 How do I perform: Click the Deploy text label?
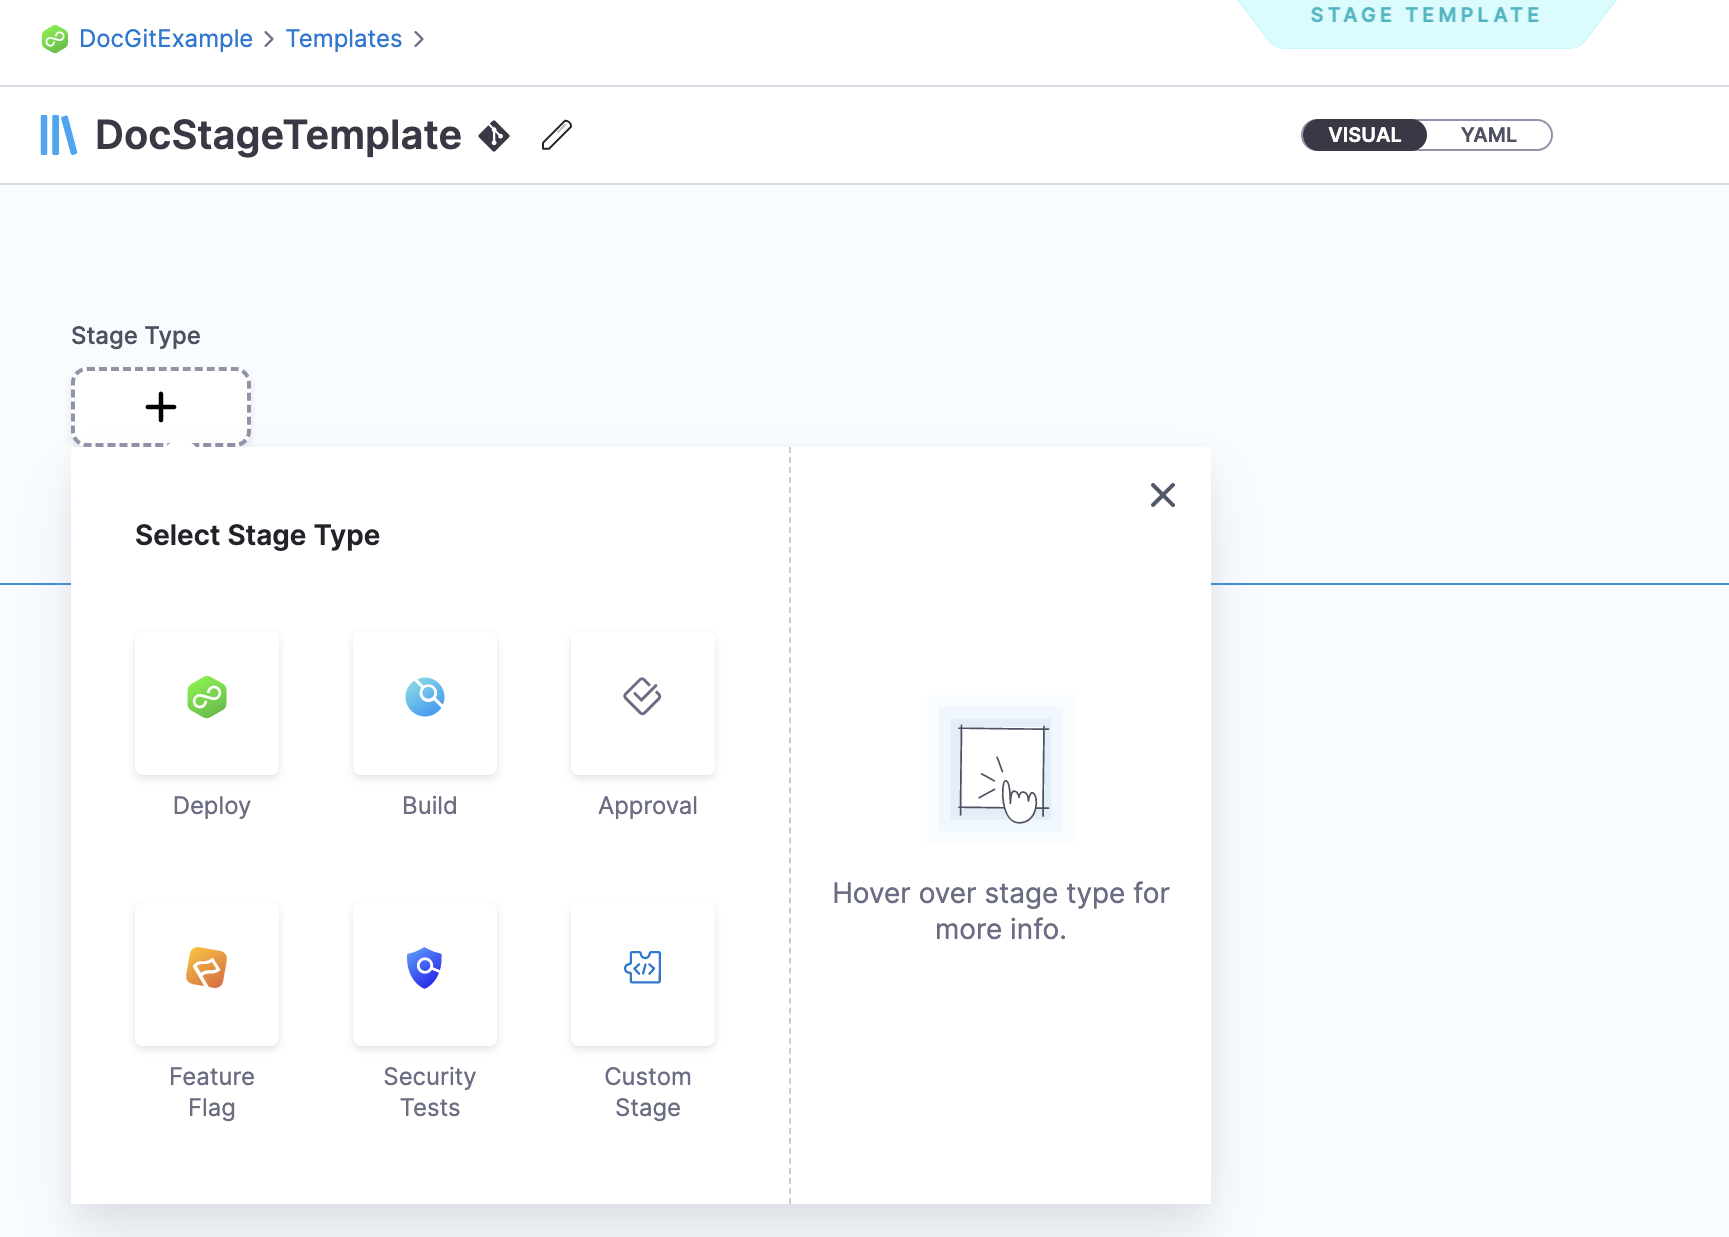[x=211, y=806]
